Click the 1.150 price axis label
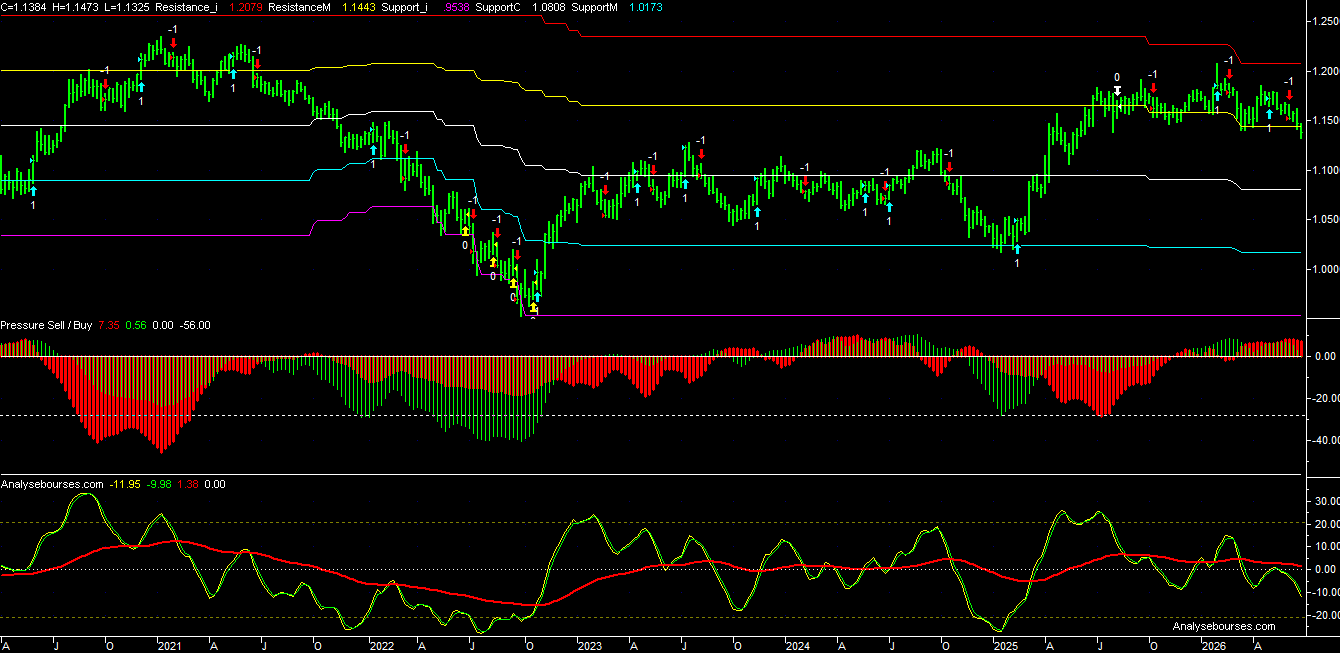1340x653 pixels. coord(1325,121)
